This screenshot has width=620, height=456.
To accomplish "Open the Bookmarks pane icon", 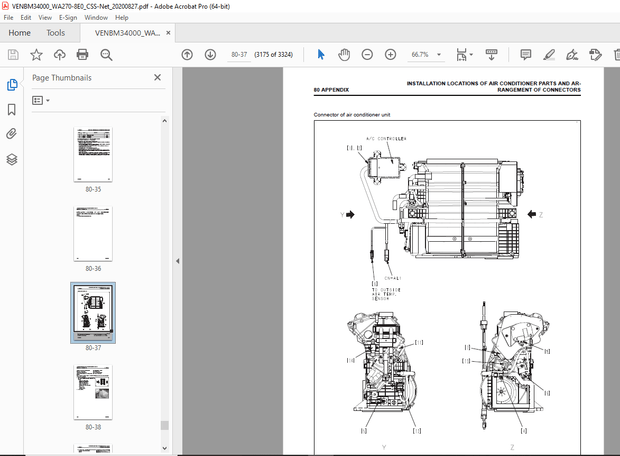I will click(12, 110).
